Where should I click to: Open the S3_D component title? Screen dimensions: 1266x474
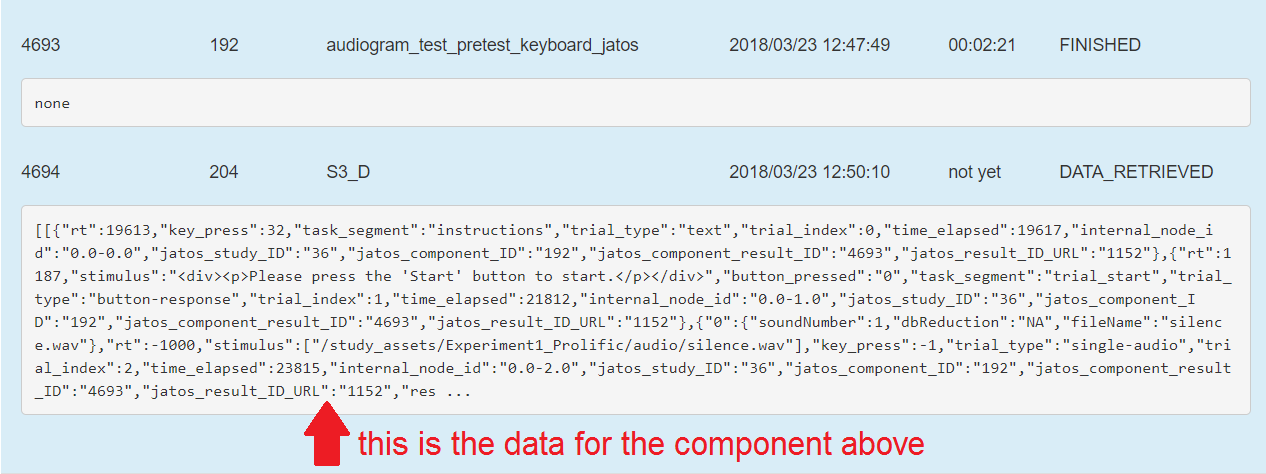tap(348, 172)
